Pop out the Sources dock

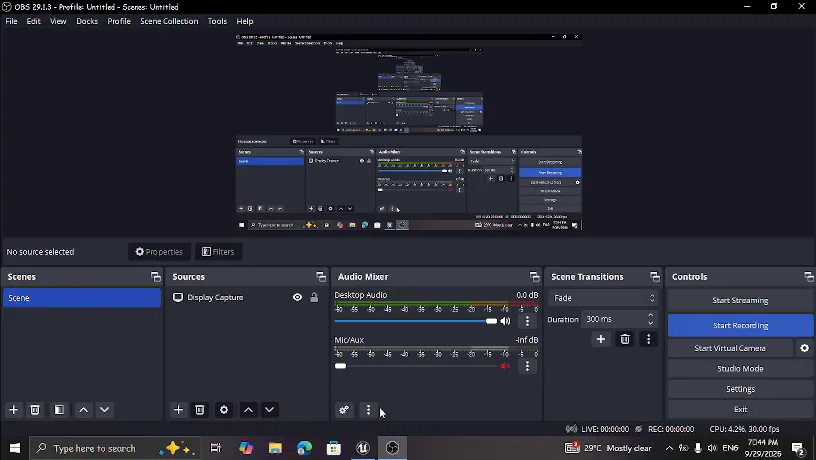(x=321, y=277)
